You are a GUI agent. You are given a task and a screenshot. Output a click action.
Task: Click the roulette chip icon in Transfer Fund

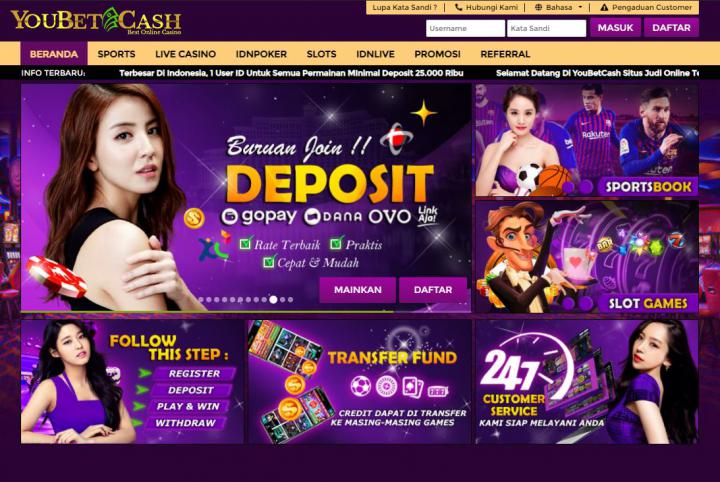click(x=386, y=386)
